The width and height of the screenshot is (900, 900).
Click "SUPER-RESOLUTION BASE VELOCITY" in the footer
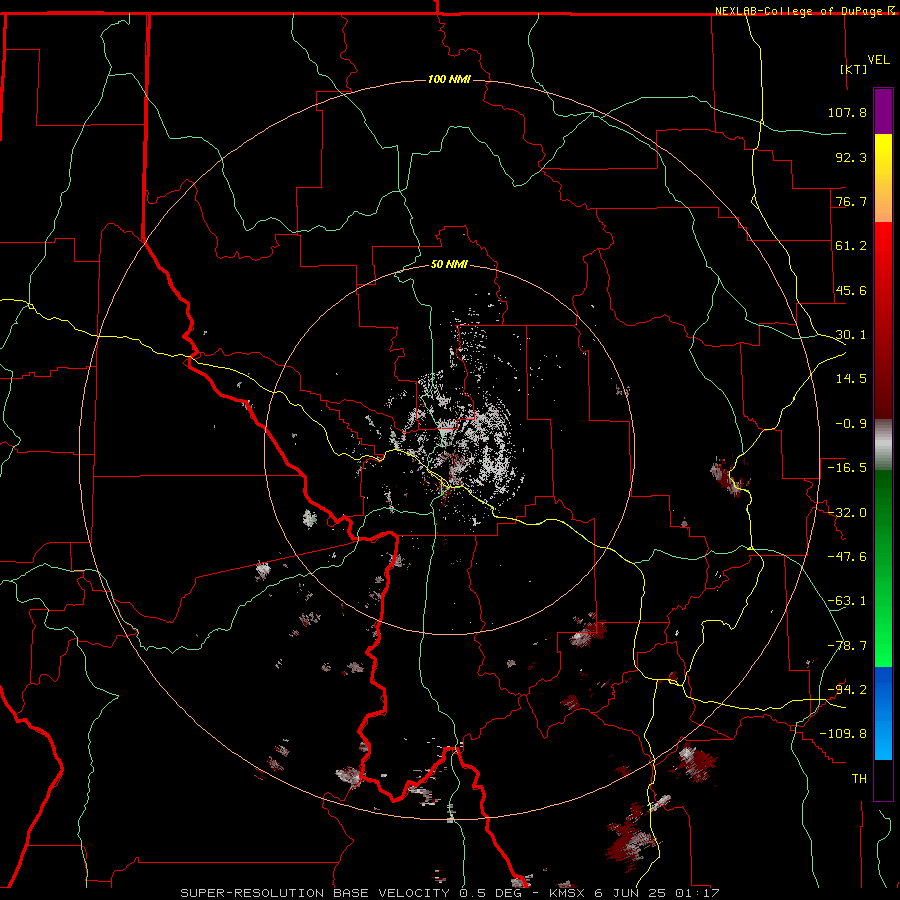pyautogui.click(x=315, y=893)
